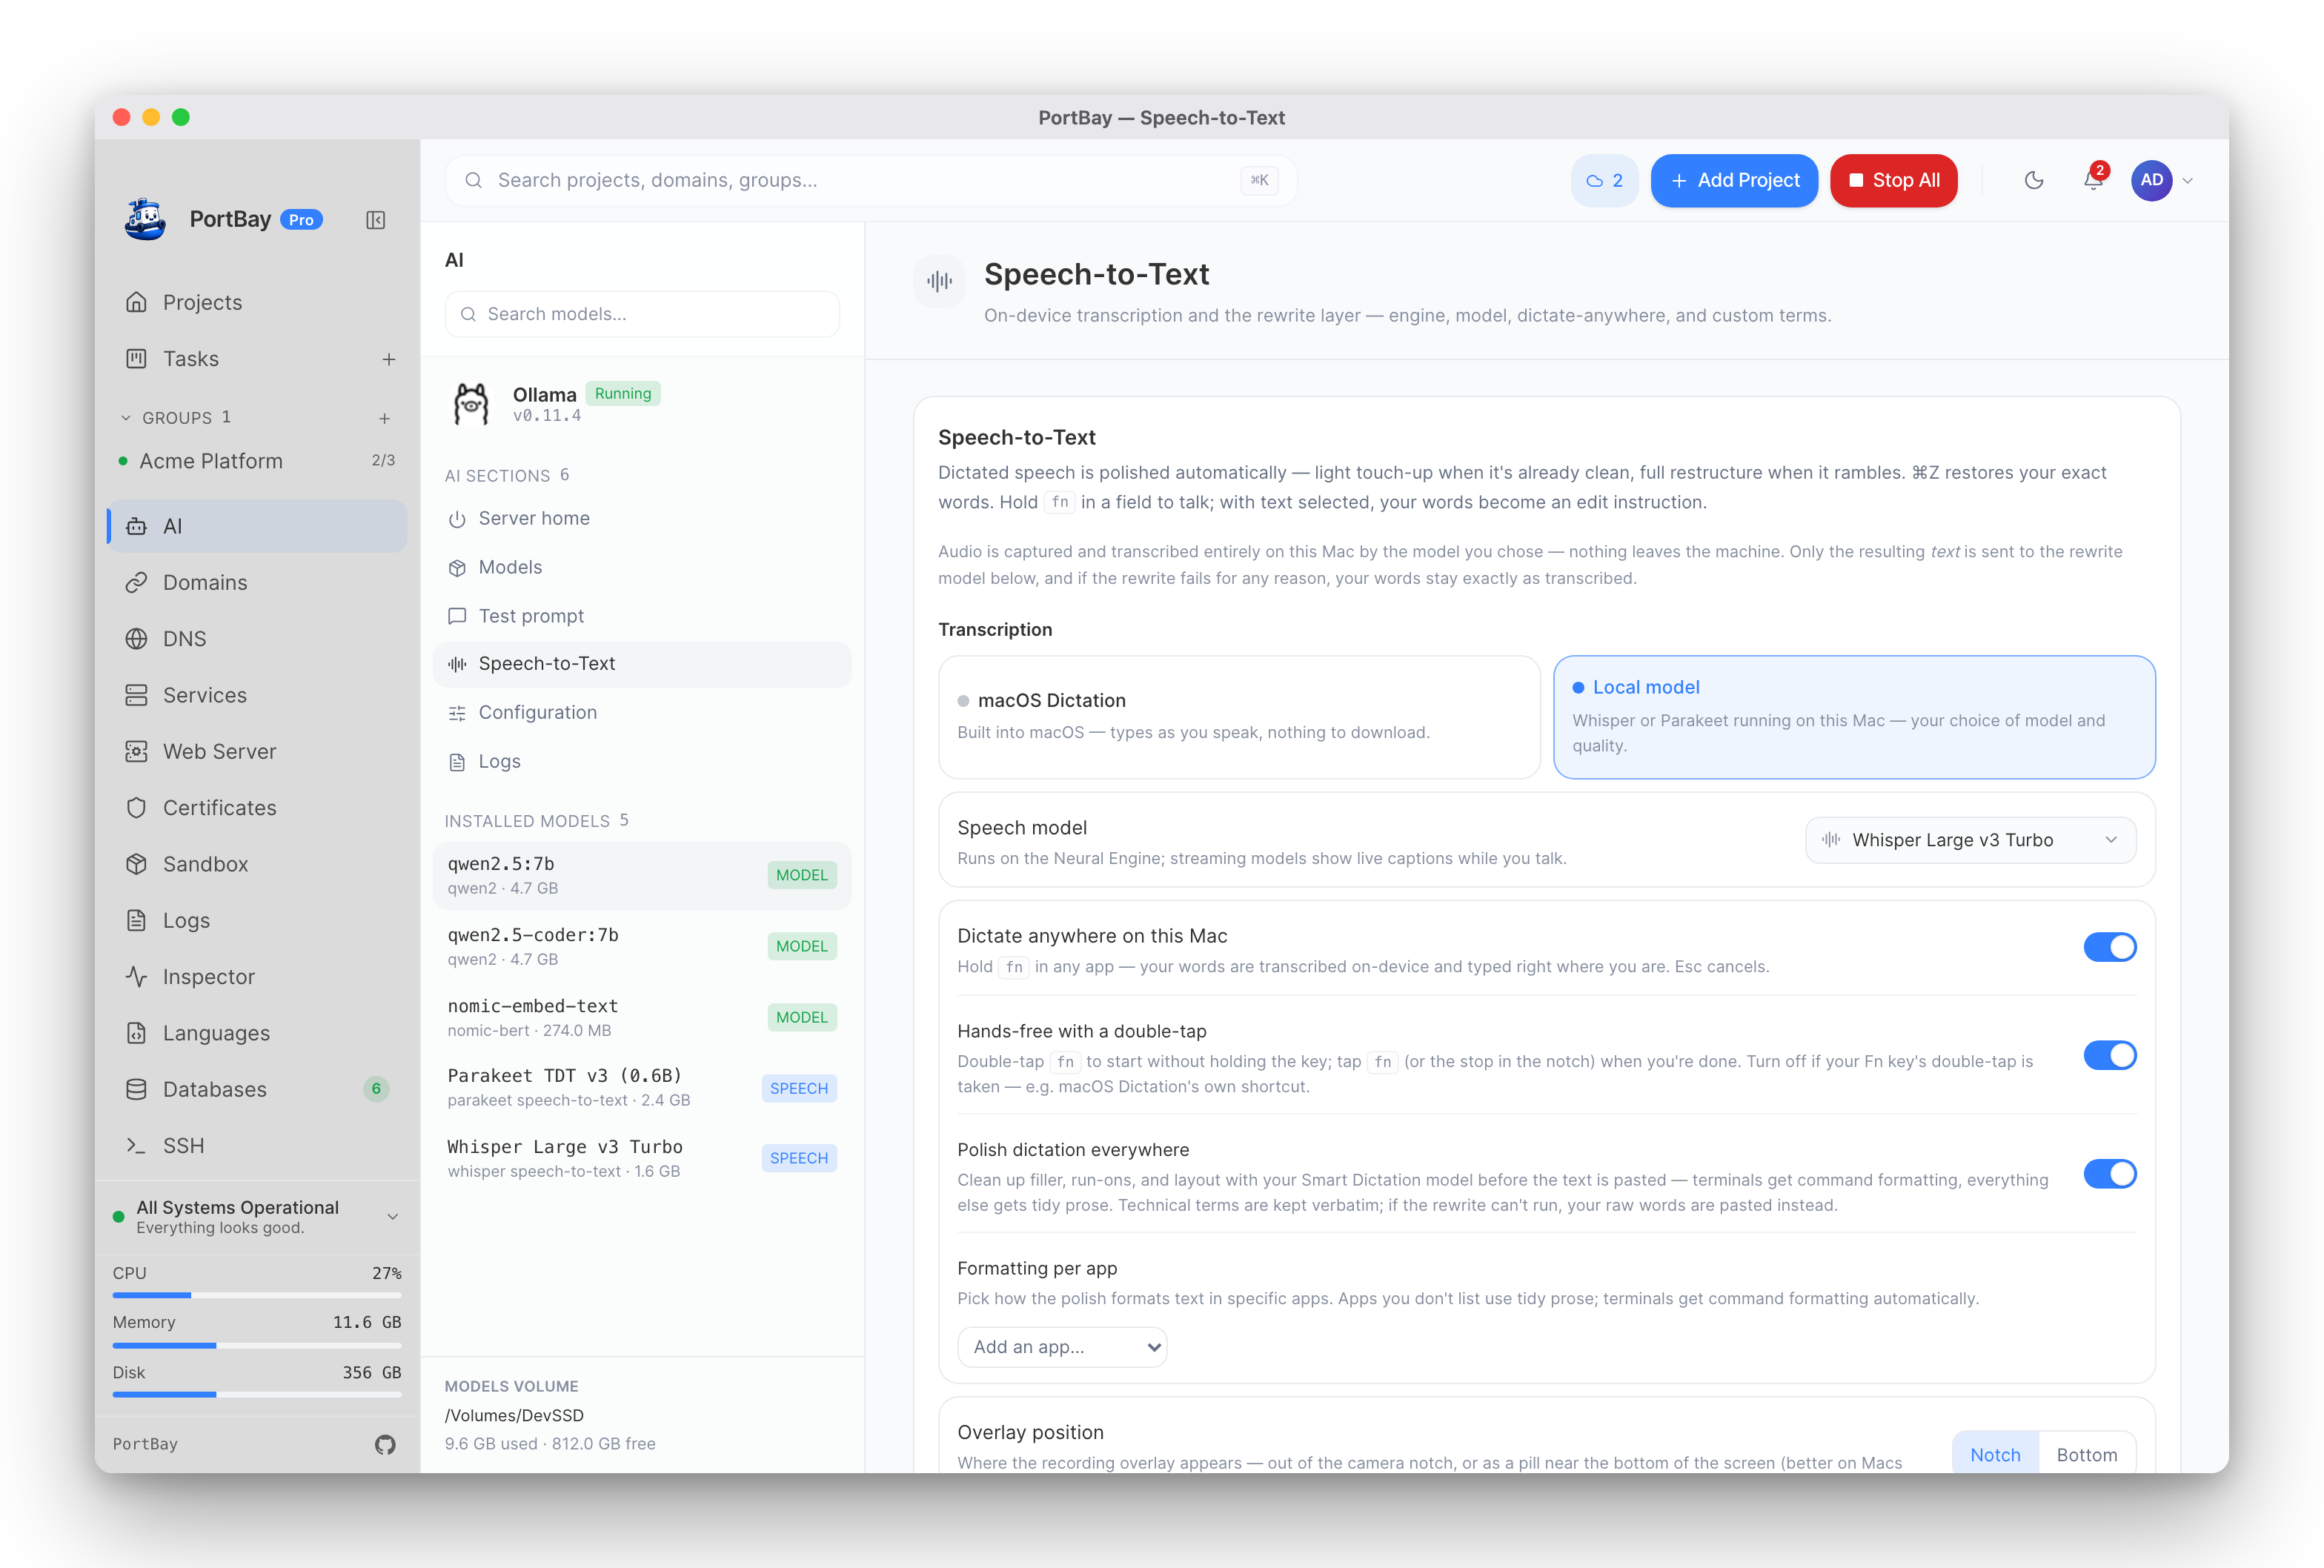Click the Running status badge for Ollama

pyautogui.click(x=623, y=394)
